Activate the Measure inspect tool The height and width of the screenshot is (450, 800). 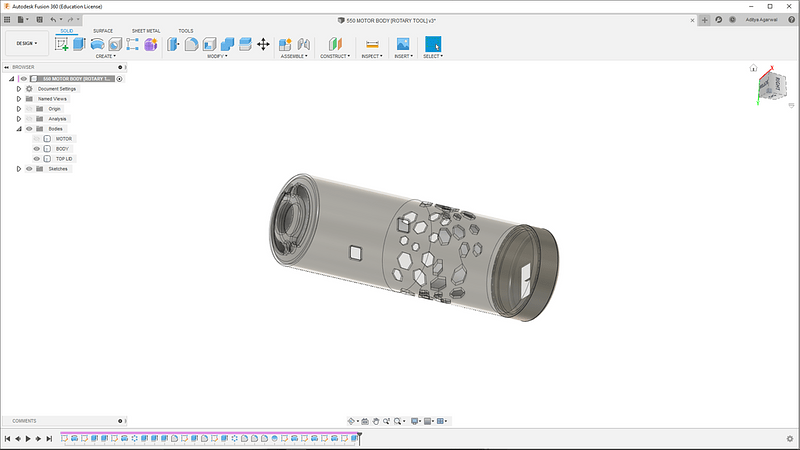coord(372,44)
